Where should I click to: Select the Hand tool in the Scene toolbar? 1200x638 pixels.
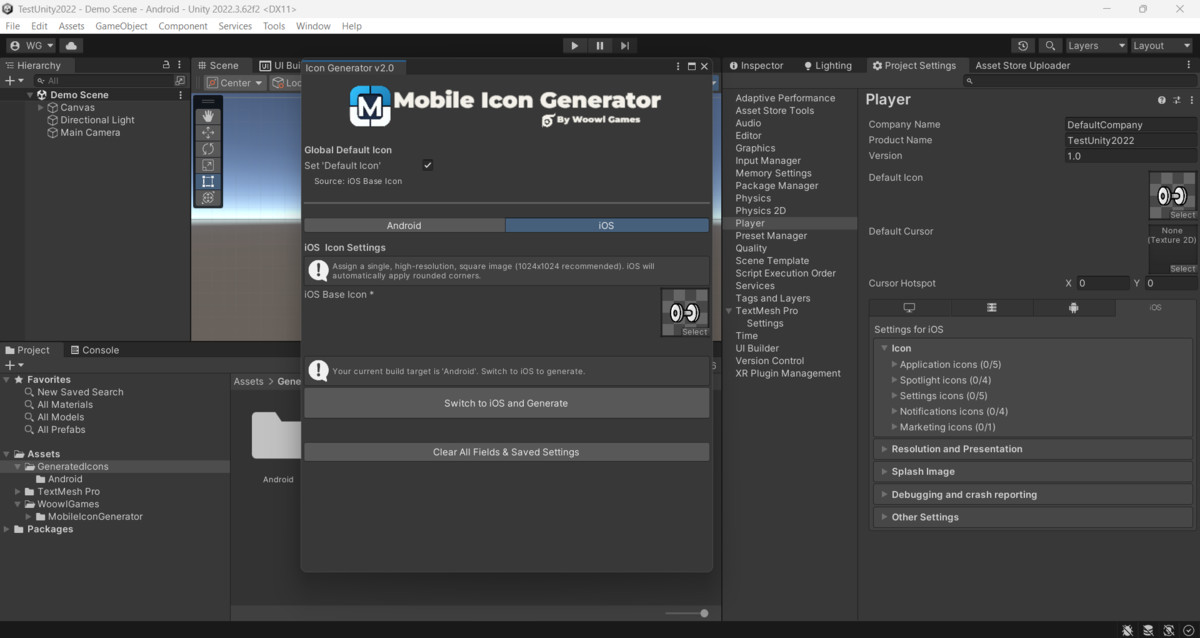pyautogui.click(x=208, y=116)
